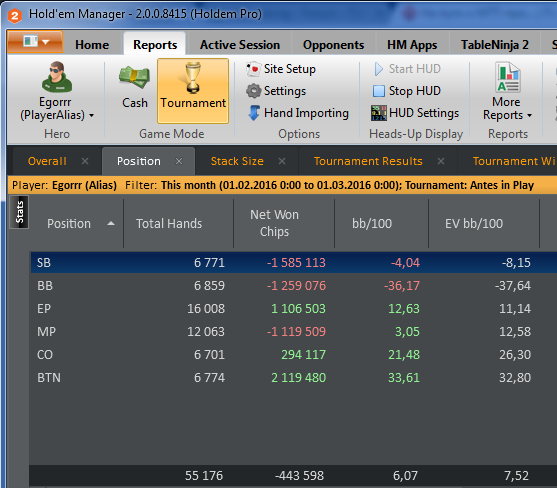The width and height of the screenshot is (557, 488).
Task: Sort by Net Won Chips column
Action: pos(274,223)
